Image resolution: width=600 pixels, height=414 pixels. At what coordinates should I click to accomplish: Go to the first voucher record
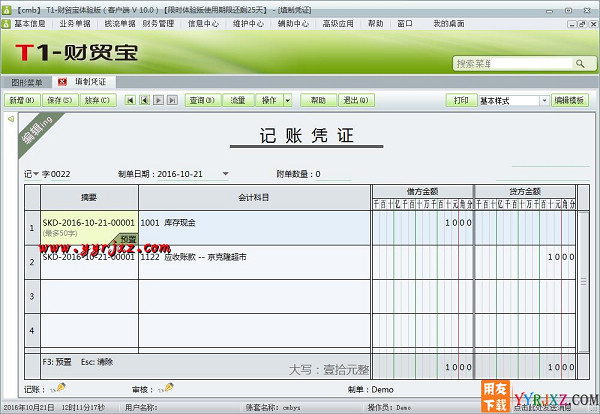pyautogui.click(x=130, y=100)
